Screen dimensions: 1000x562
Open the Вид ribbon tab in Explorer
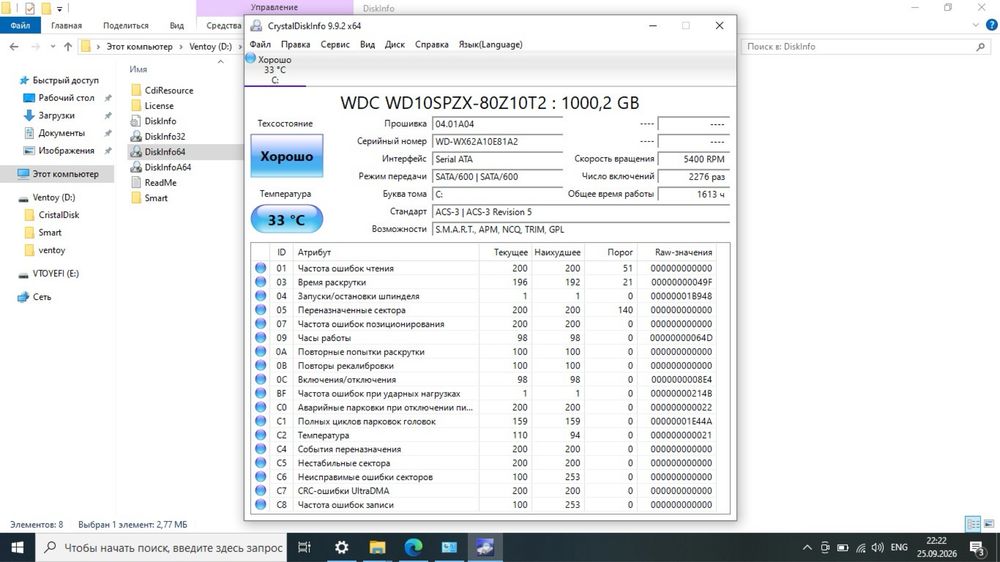click(177, 26)
